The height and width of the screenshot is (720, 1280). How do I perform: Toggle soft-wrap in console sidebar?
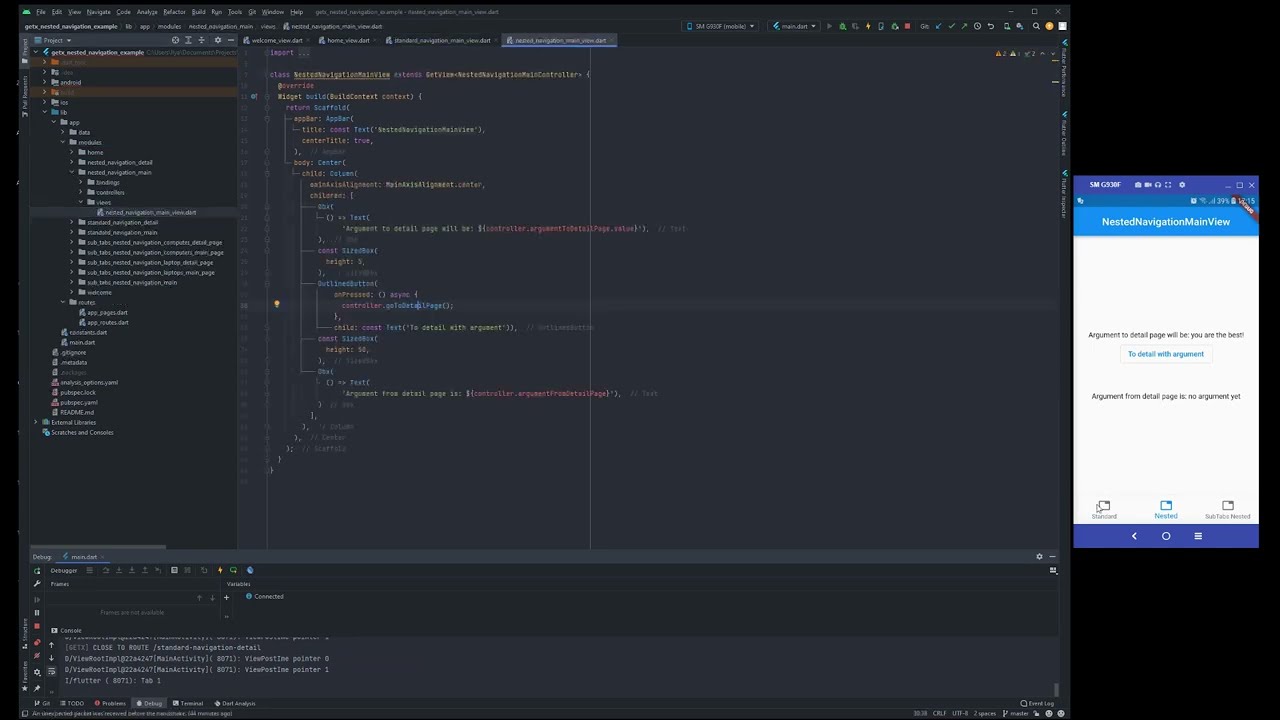click(x=51, y=673)
